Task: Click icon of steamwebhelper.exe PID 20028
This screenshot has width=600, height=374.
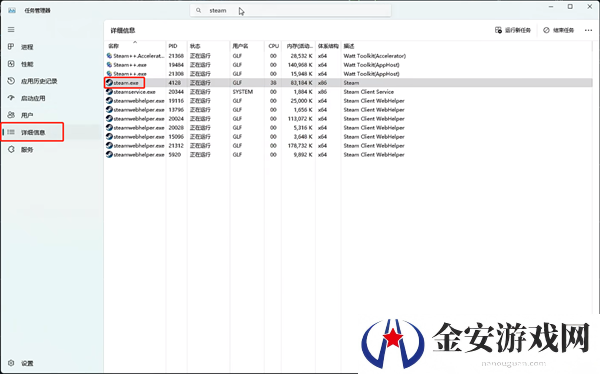Action: [x=109, y=127]
